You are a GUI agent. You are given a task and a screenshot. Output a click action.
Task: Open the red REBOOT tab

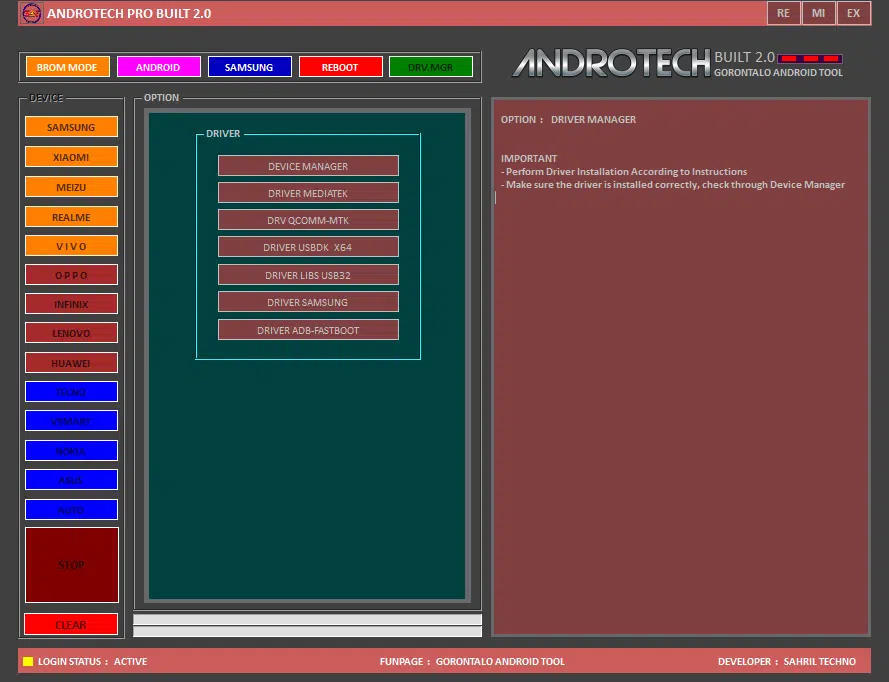(340, 67)
